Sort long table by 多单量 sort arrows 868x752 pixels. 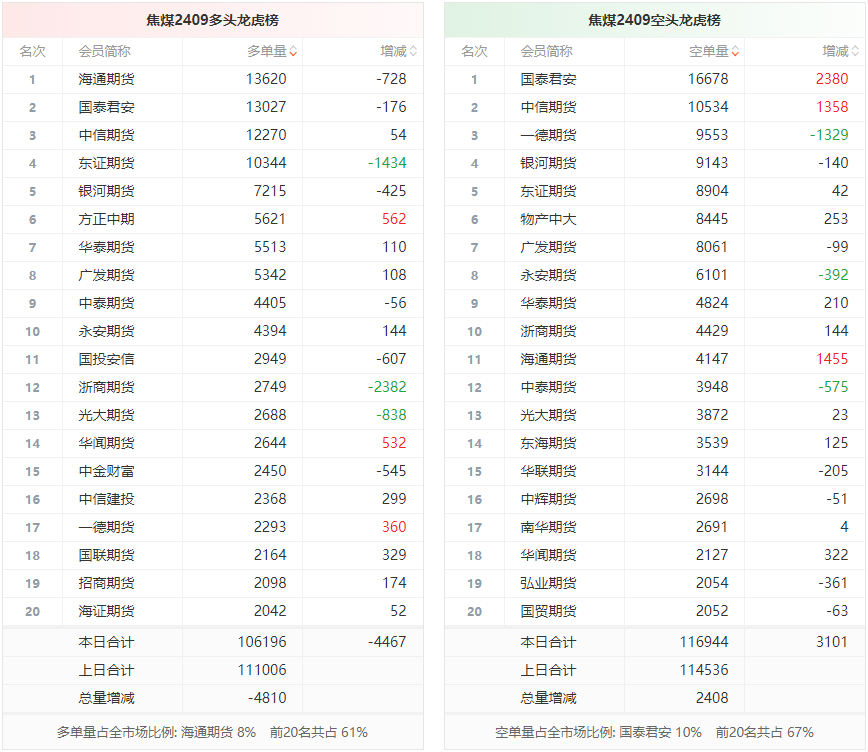tap(293, 51)
